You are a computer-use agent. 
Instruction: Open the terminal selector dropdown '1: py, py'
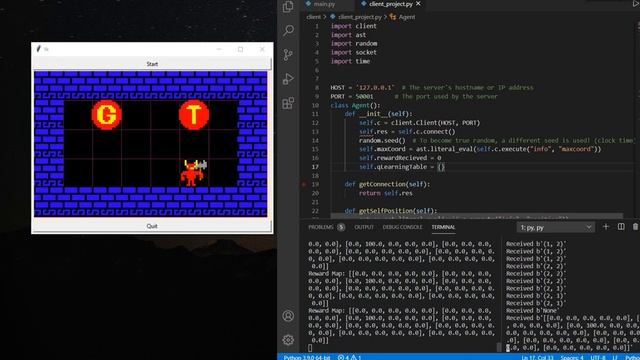tap(556, 227)
